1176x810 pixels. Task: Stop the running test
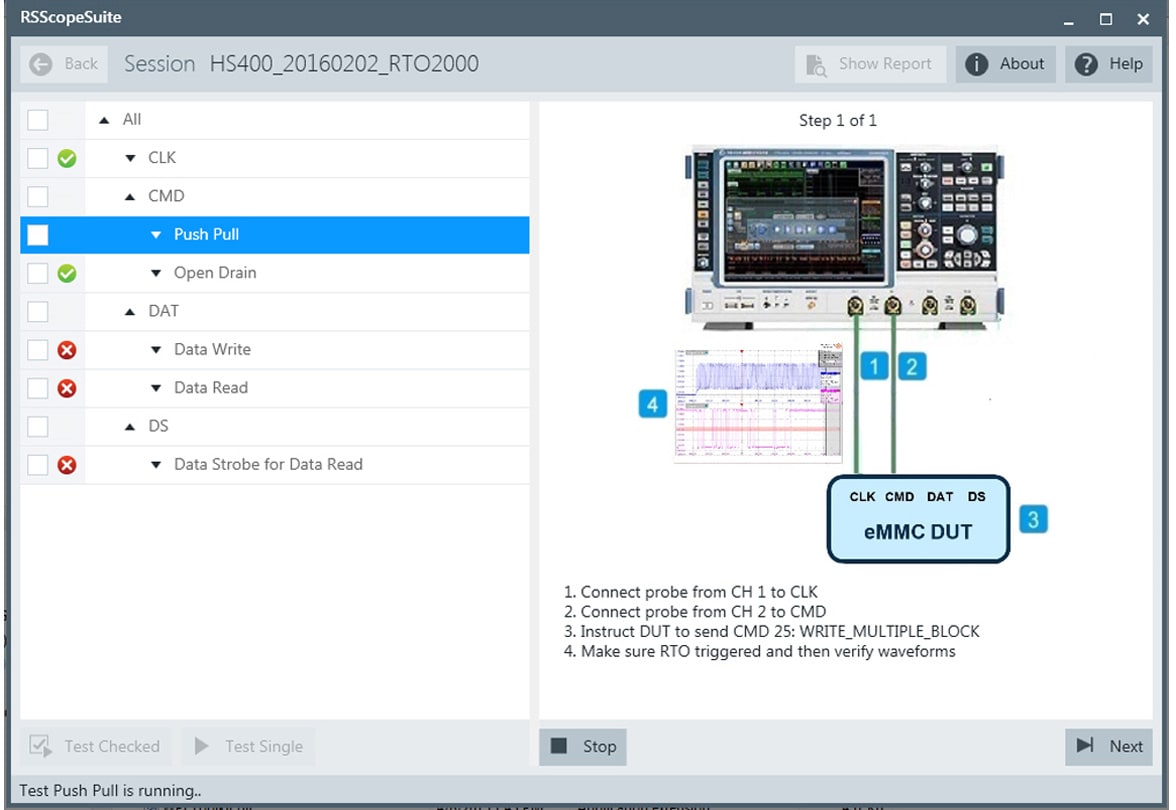pos(583,746)
